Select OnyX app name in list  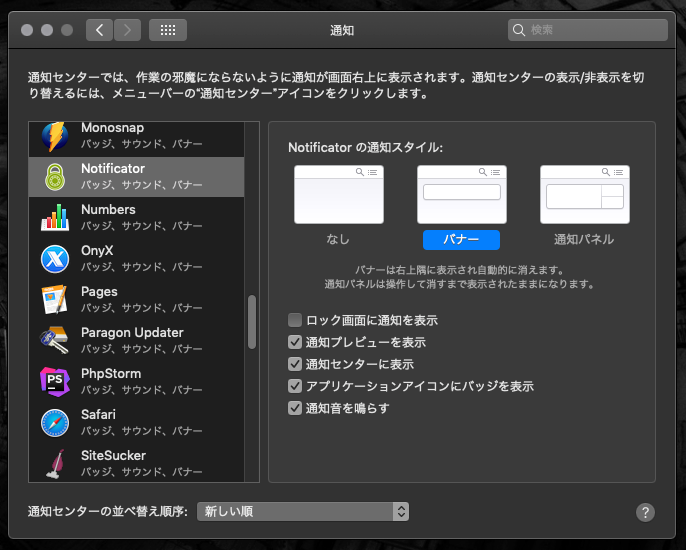click(97, 251)
